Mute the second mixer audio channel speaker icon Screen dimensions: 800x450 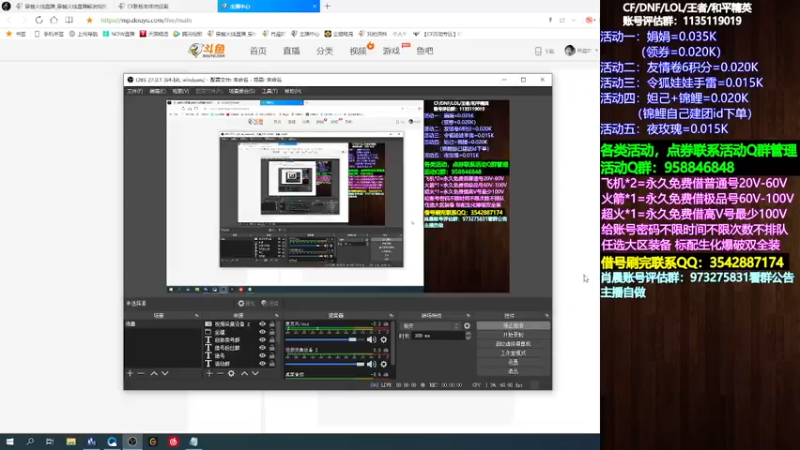tap(371, 364)
